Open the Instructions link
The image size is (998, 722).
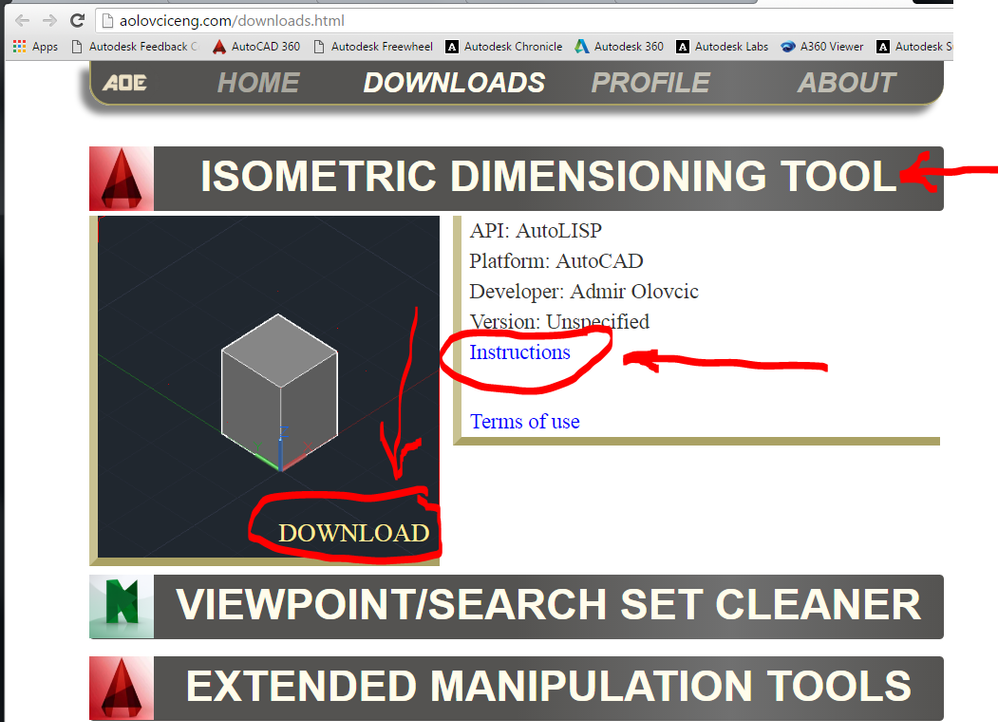(519, 352)
